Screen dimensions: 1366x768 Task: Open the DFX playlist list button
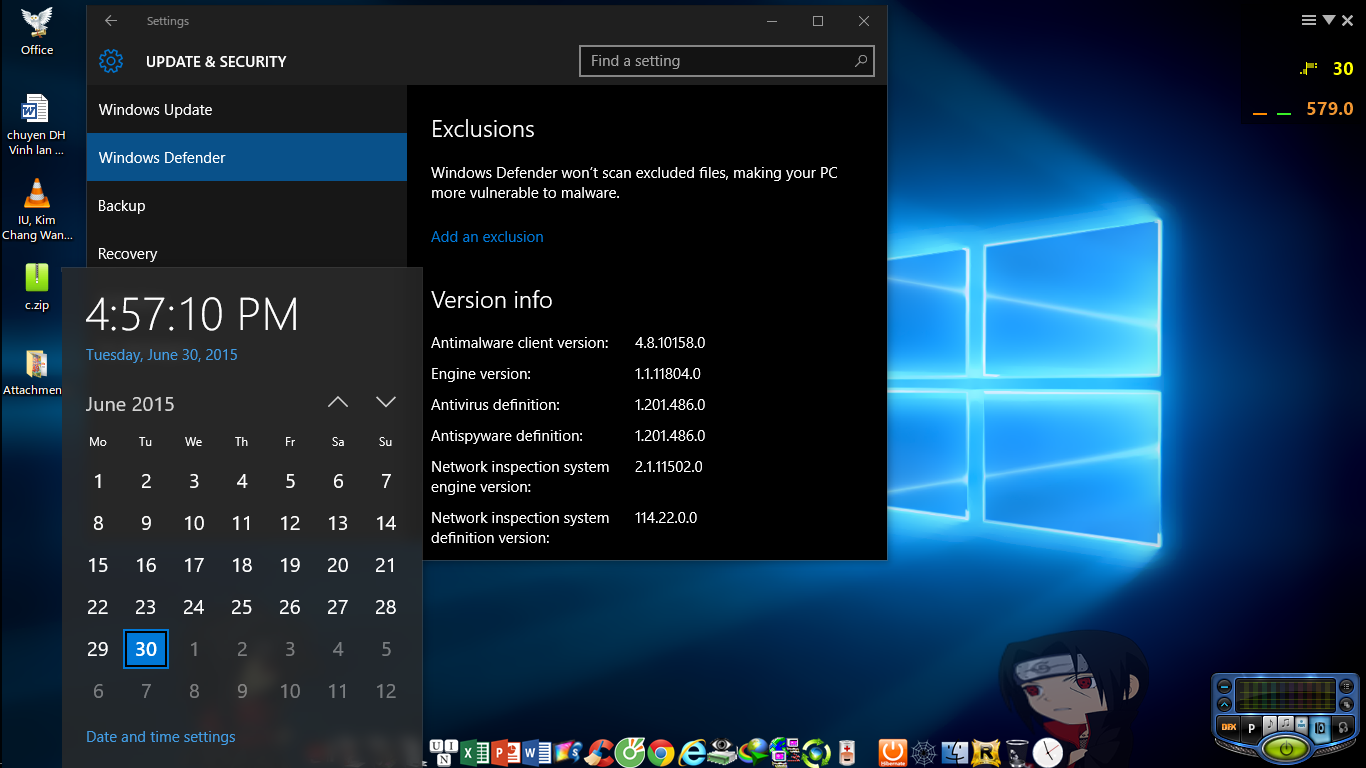pyautogui.click(x=1346, y=687)
